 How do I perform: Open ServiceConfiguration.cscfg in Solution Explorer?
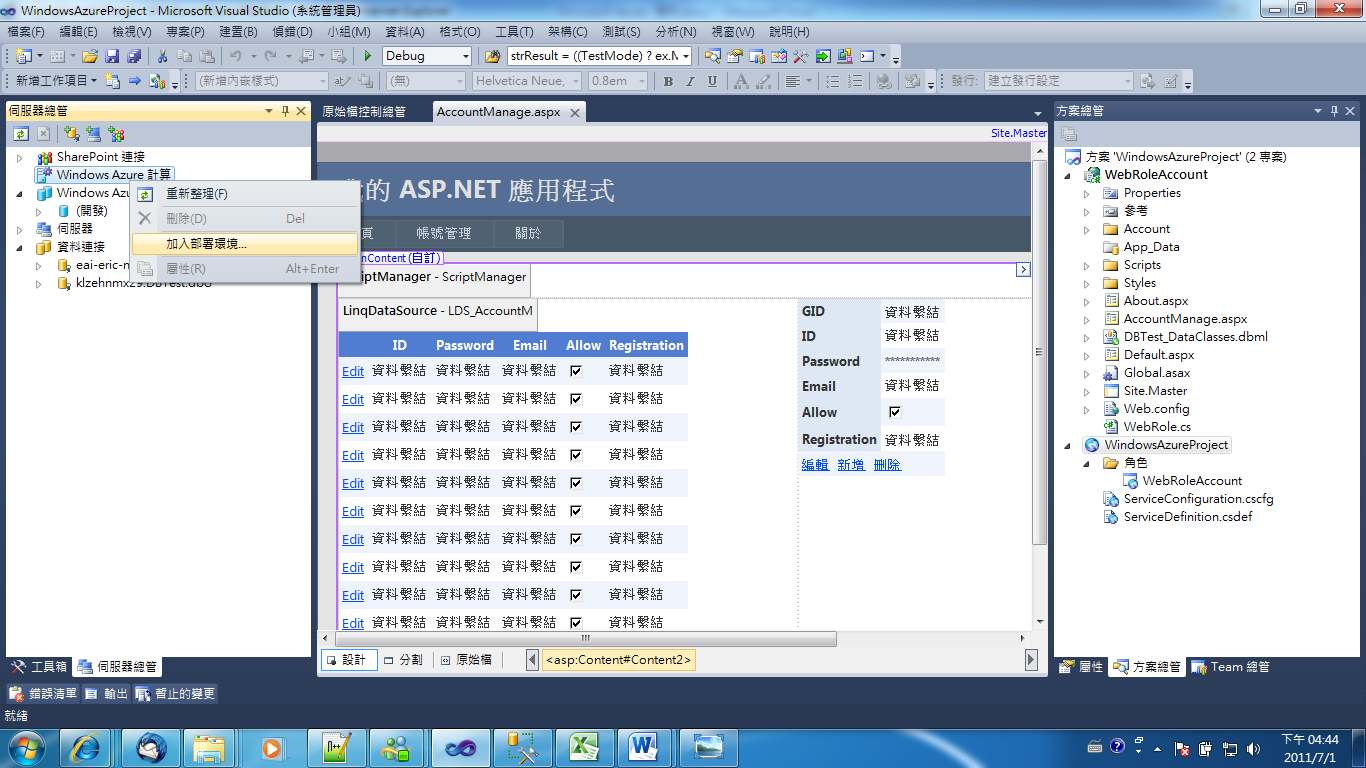click(1198, 499)
